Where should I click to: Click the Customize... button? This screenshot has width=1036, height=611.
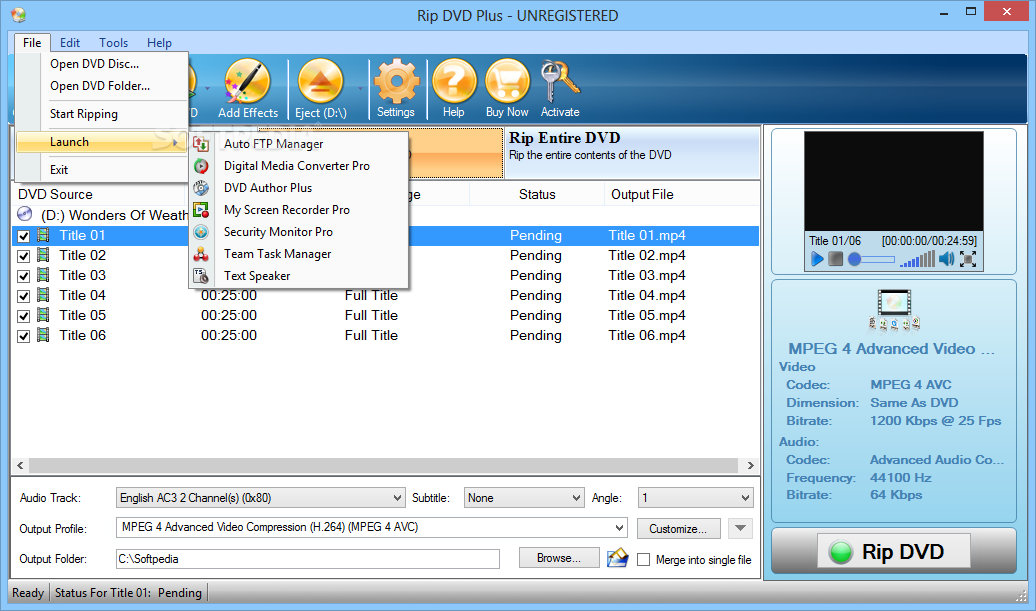click(678, 528)
